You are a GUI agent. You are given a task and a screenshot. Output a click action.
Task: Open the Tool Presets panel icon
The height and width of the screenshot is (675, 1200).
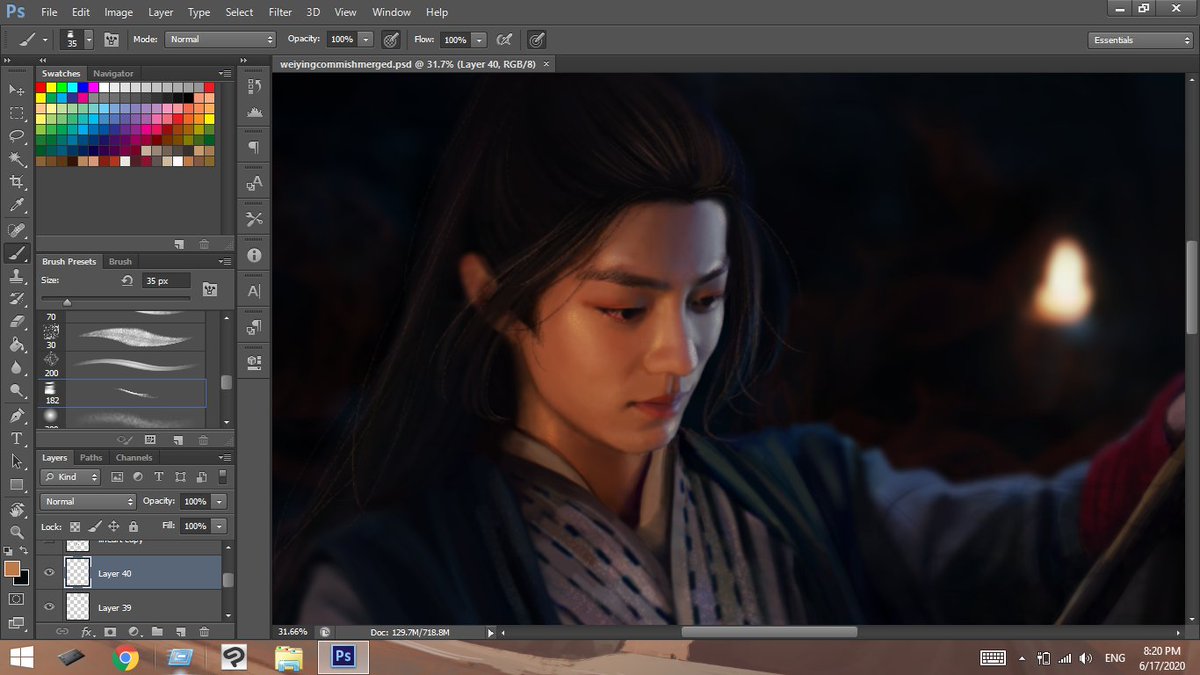pyautogui.click(x=254, y=219)
